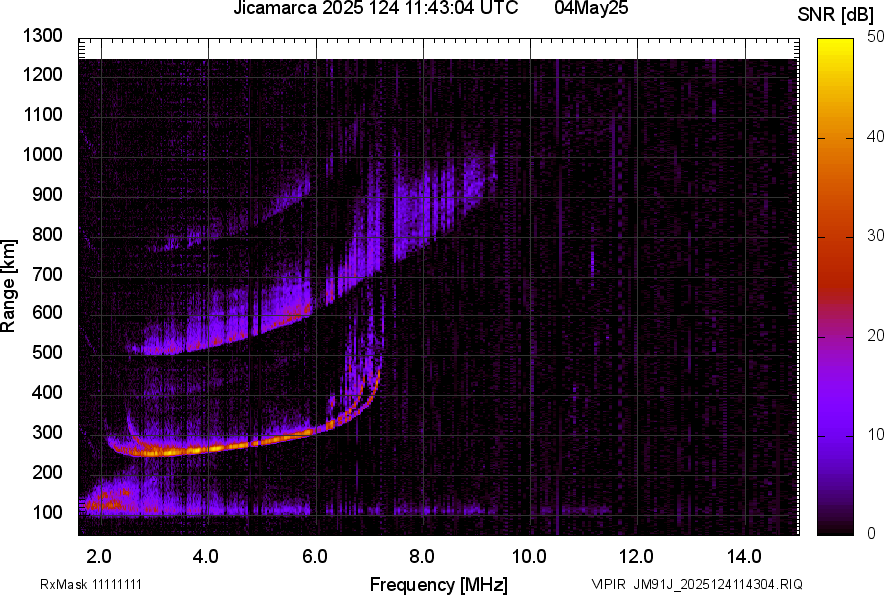Click the 6.0 frequency tick label

pos(314,557)
